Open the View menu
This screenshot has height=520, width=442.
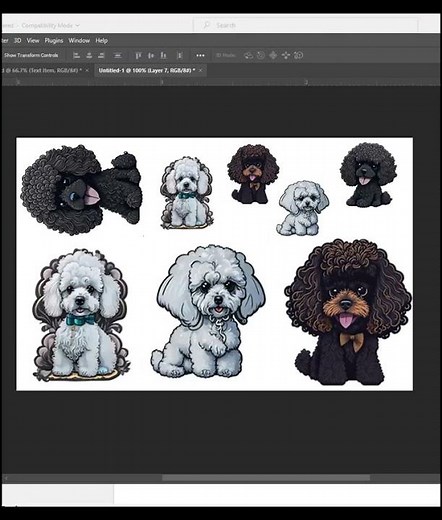(x=33, y=40)
